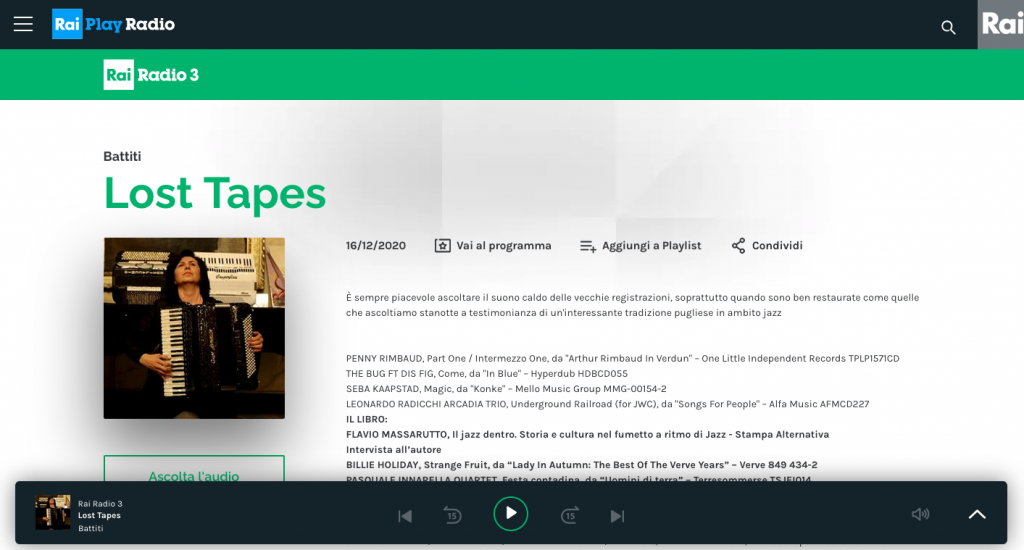Toggle the volume speaker icon
This screenshot has height=550, width=1024.
coord(920,514)
